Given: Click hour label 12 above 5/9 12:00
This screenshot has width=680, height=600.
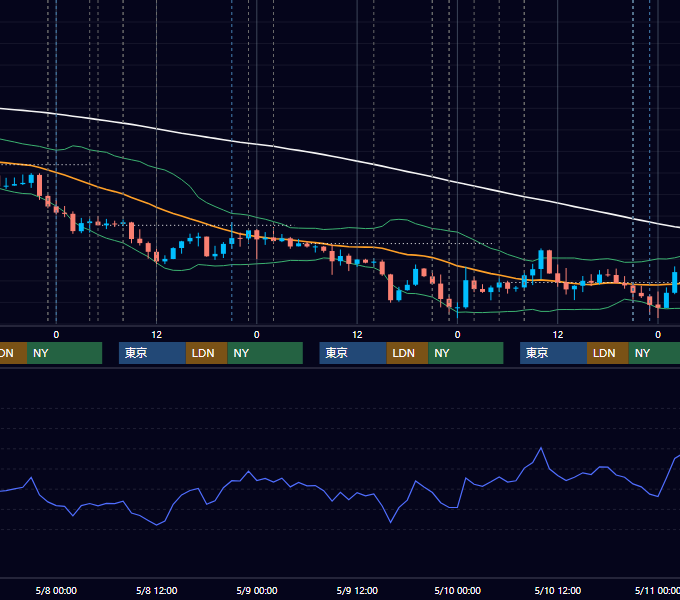Looking at the screenshot, I should pyautogui.click(x=357, y=335).
